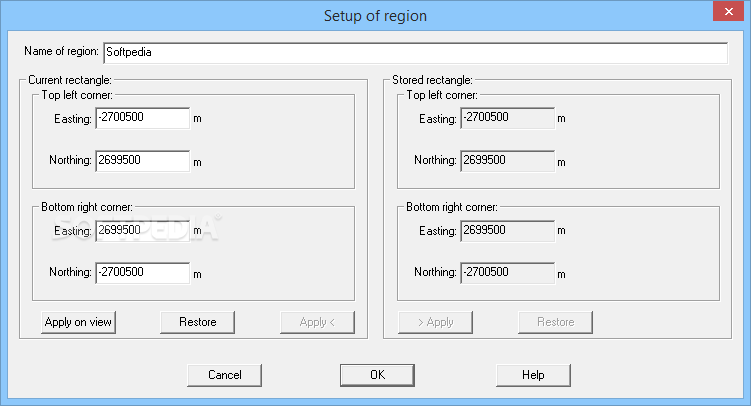Click Current rectangle bottom right Northing field
The width and height of the screenshot is (751, 406).
tap(142, 272)
